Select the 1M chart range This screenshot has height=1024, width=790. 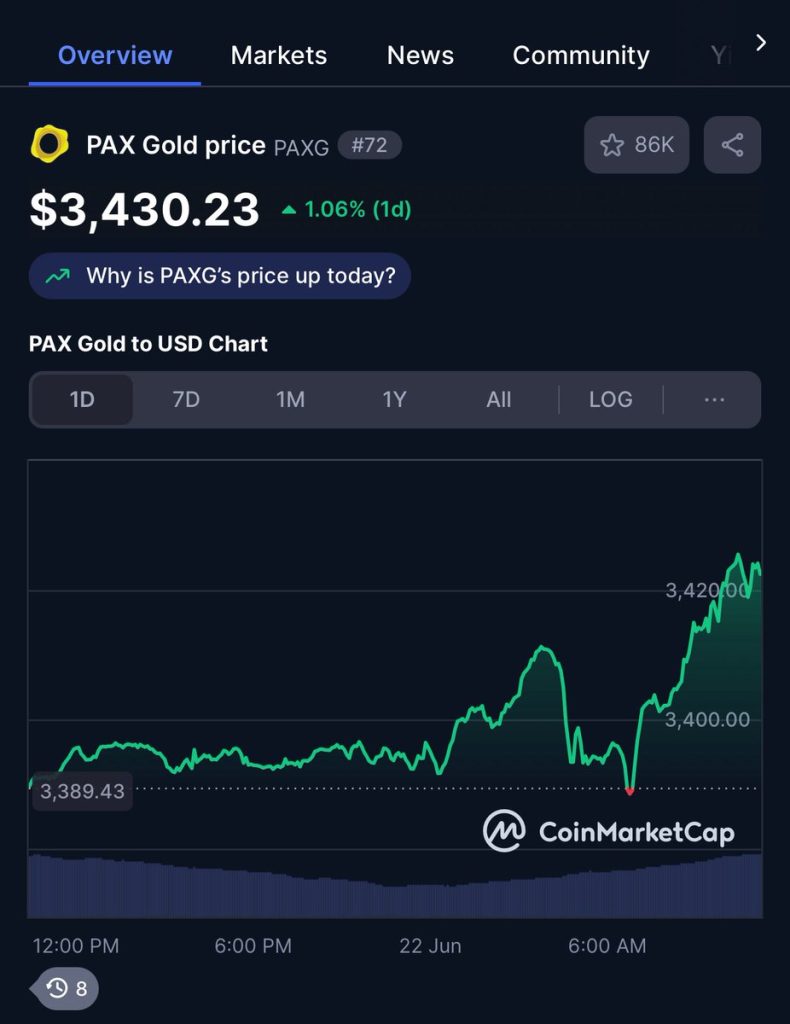[291, 399]
